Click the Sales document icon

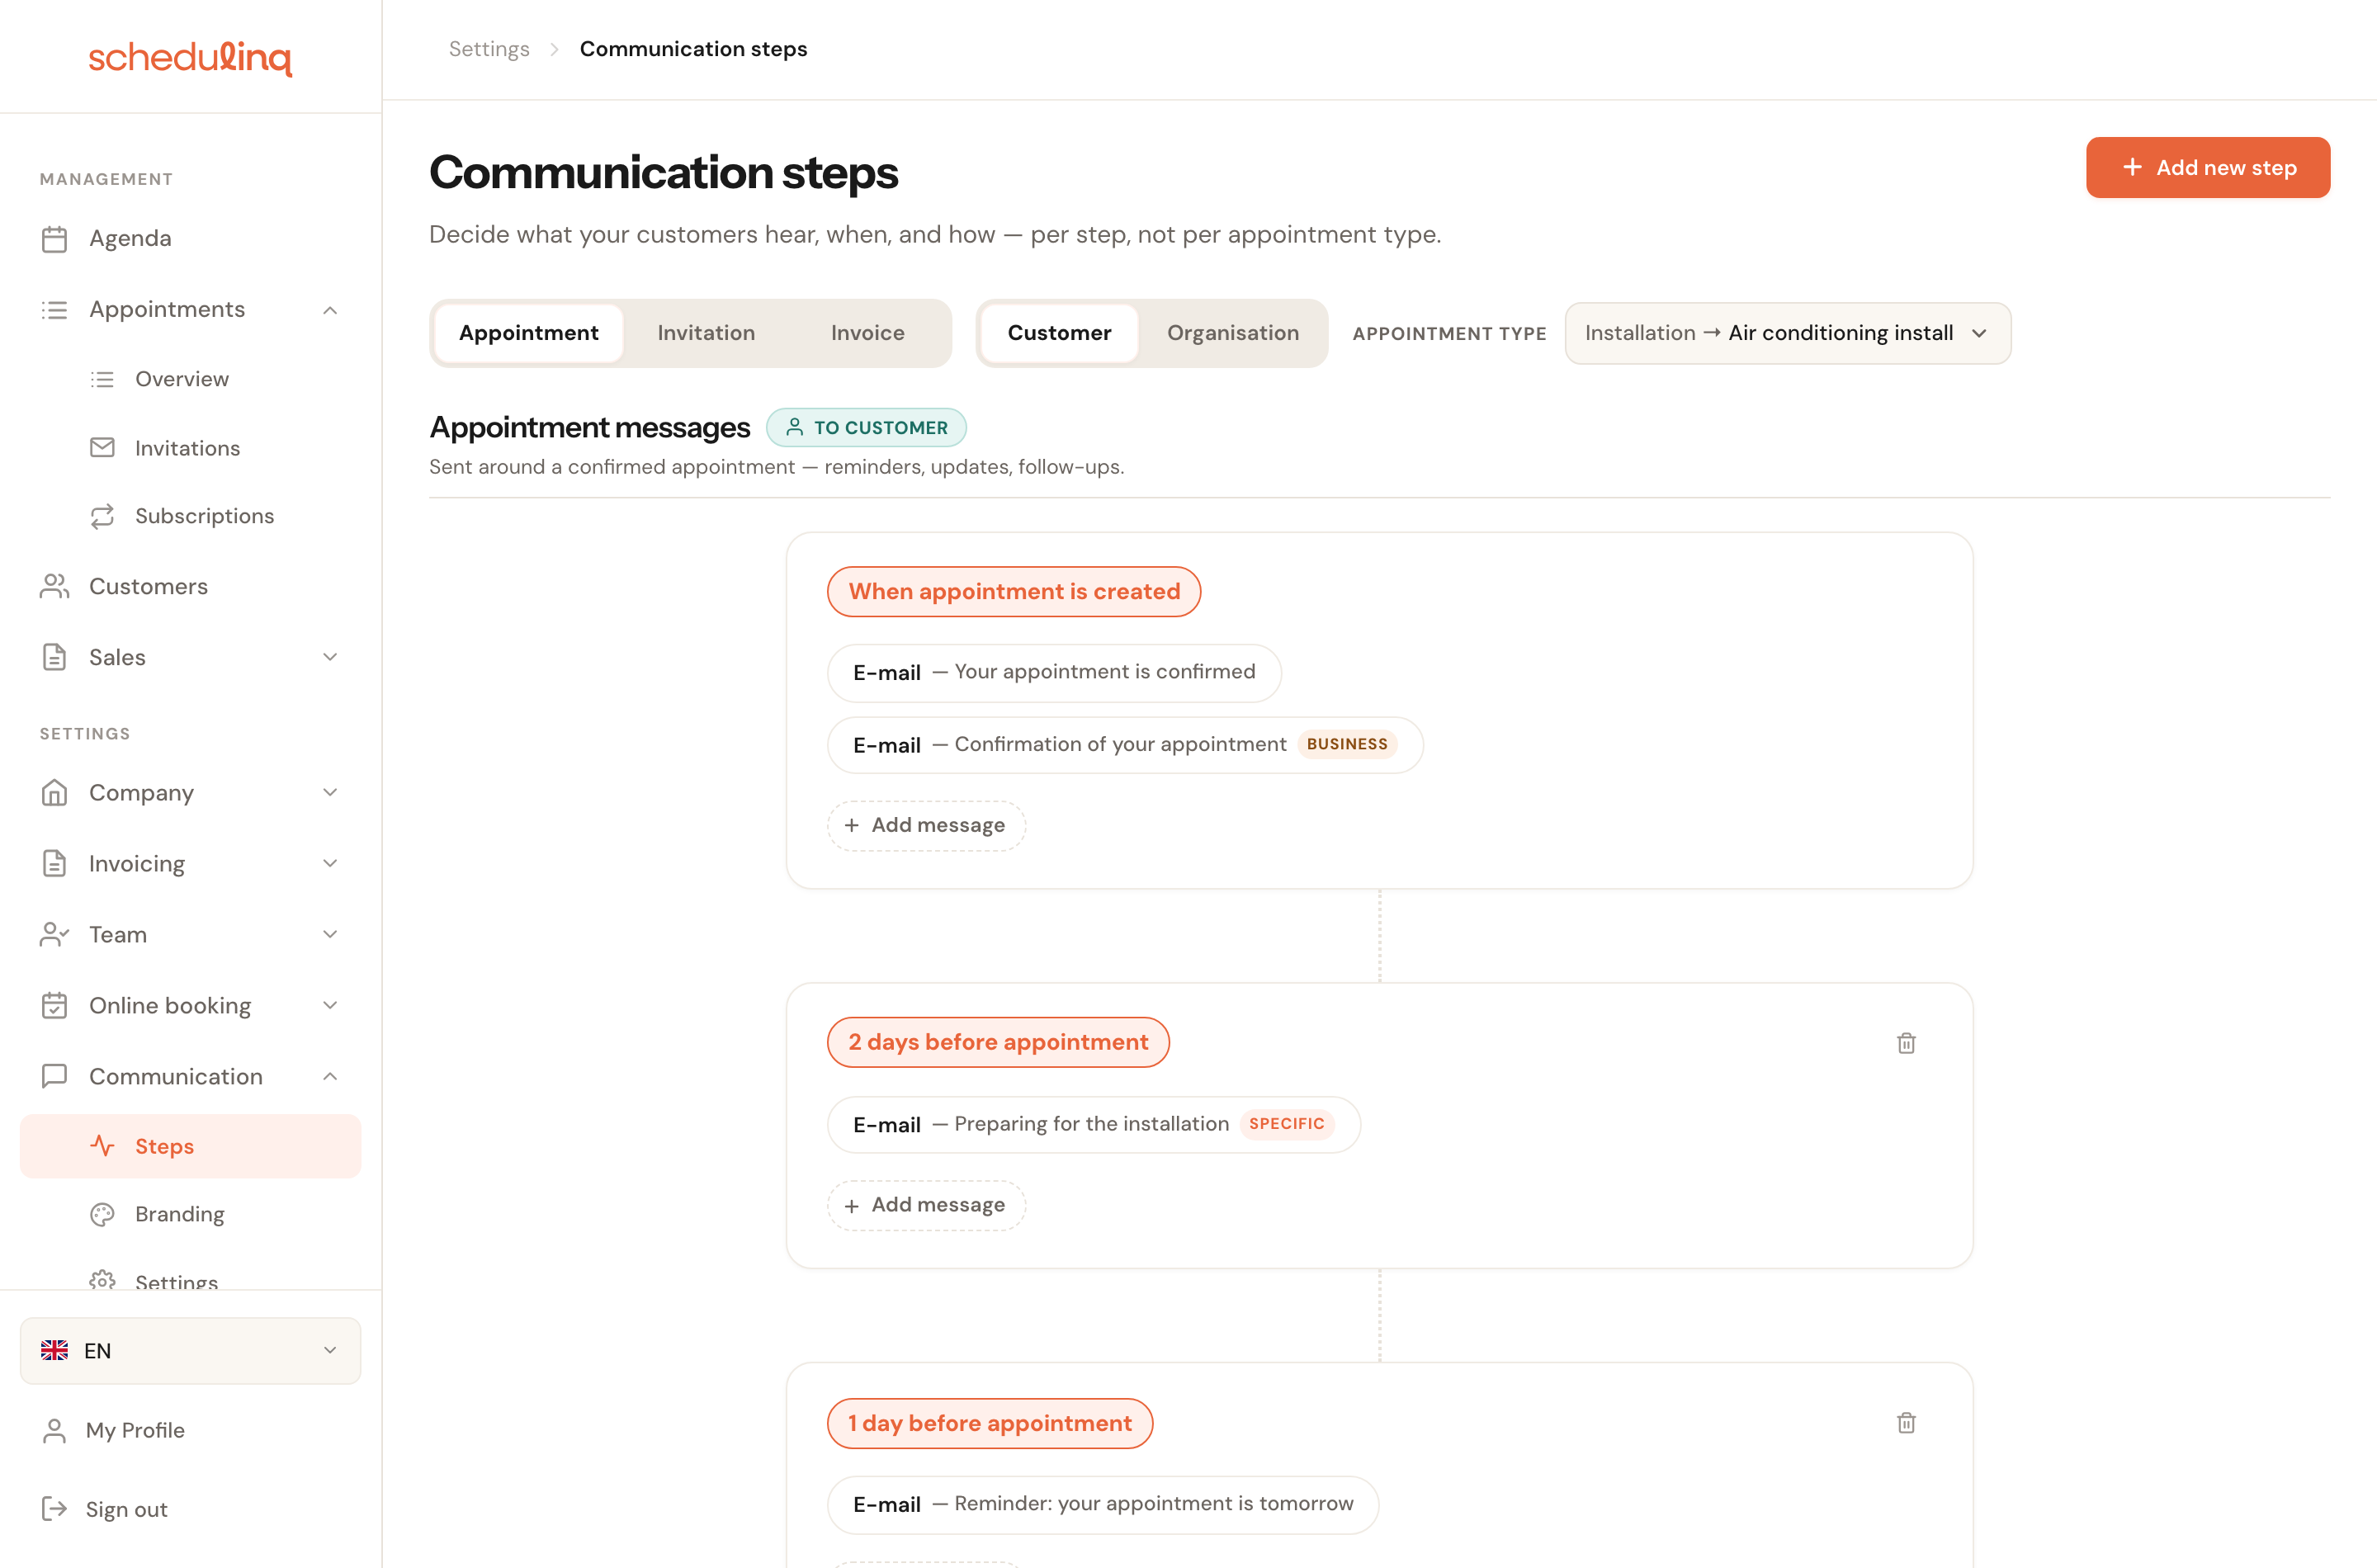54,657
